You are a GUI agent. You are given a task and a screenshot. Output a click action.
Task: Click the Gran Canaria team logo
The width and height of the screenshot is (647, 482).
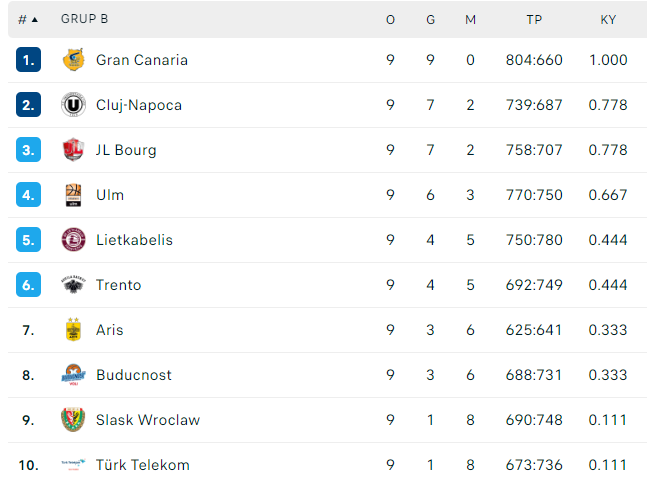coord(73,60)
